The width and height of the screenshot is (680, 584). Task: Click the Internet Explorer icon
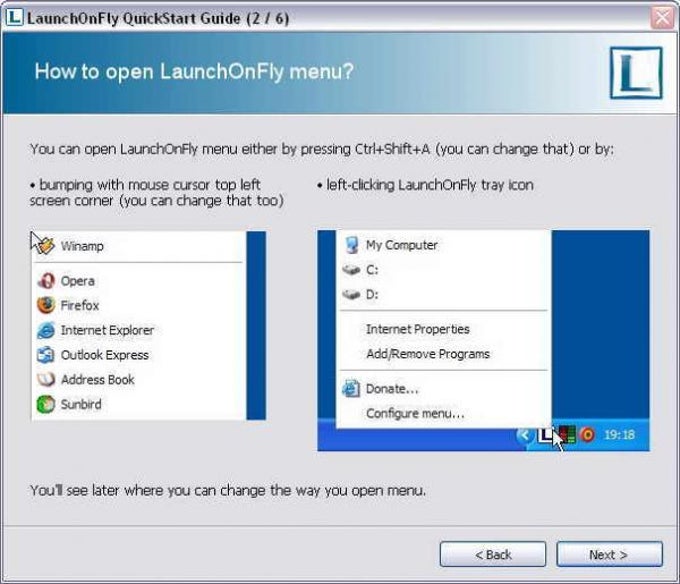click(x=46, y=330)
